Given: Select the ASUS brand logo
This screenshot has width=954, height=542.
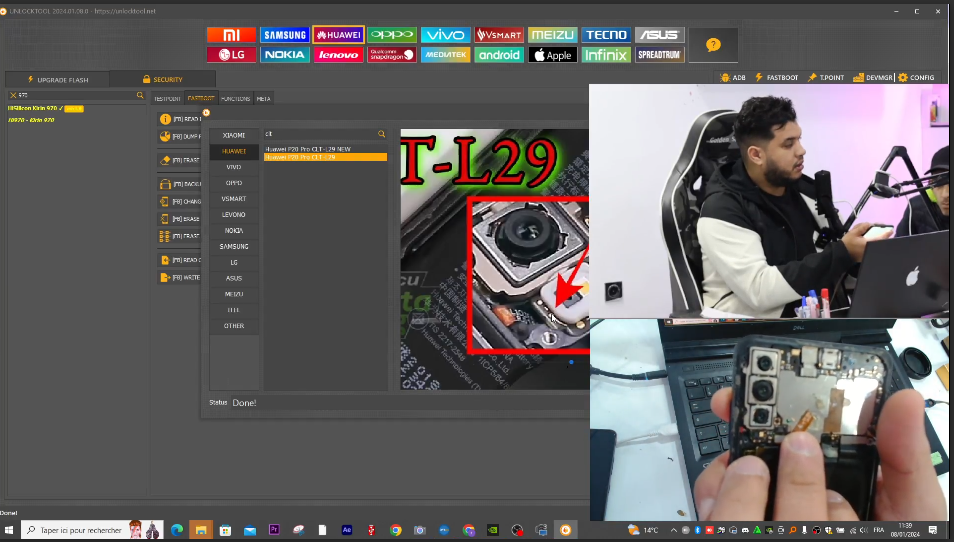Looking at the screenshot, I should coord(660,35).
